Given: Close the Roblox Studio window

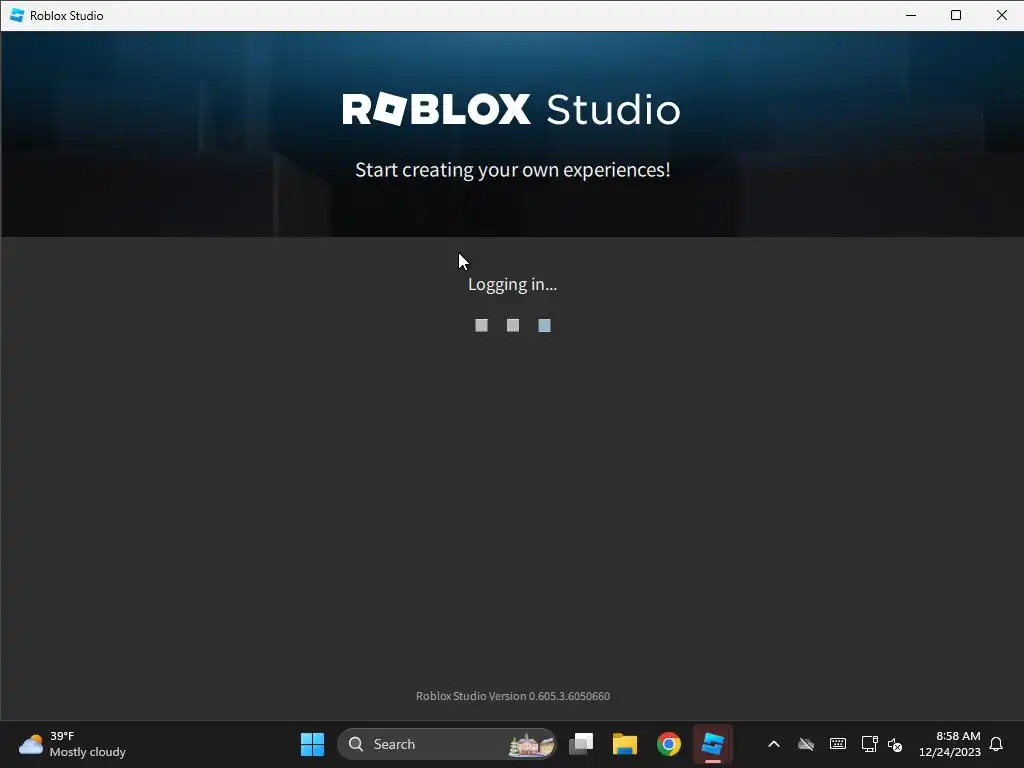Looking at the screenshot, I should [x=1001, y=15].
